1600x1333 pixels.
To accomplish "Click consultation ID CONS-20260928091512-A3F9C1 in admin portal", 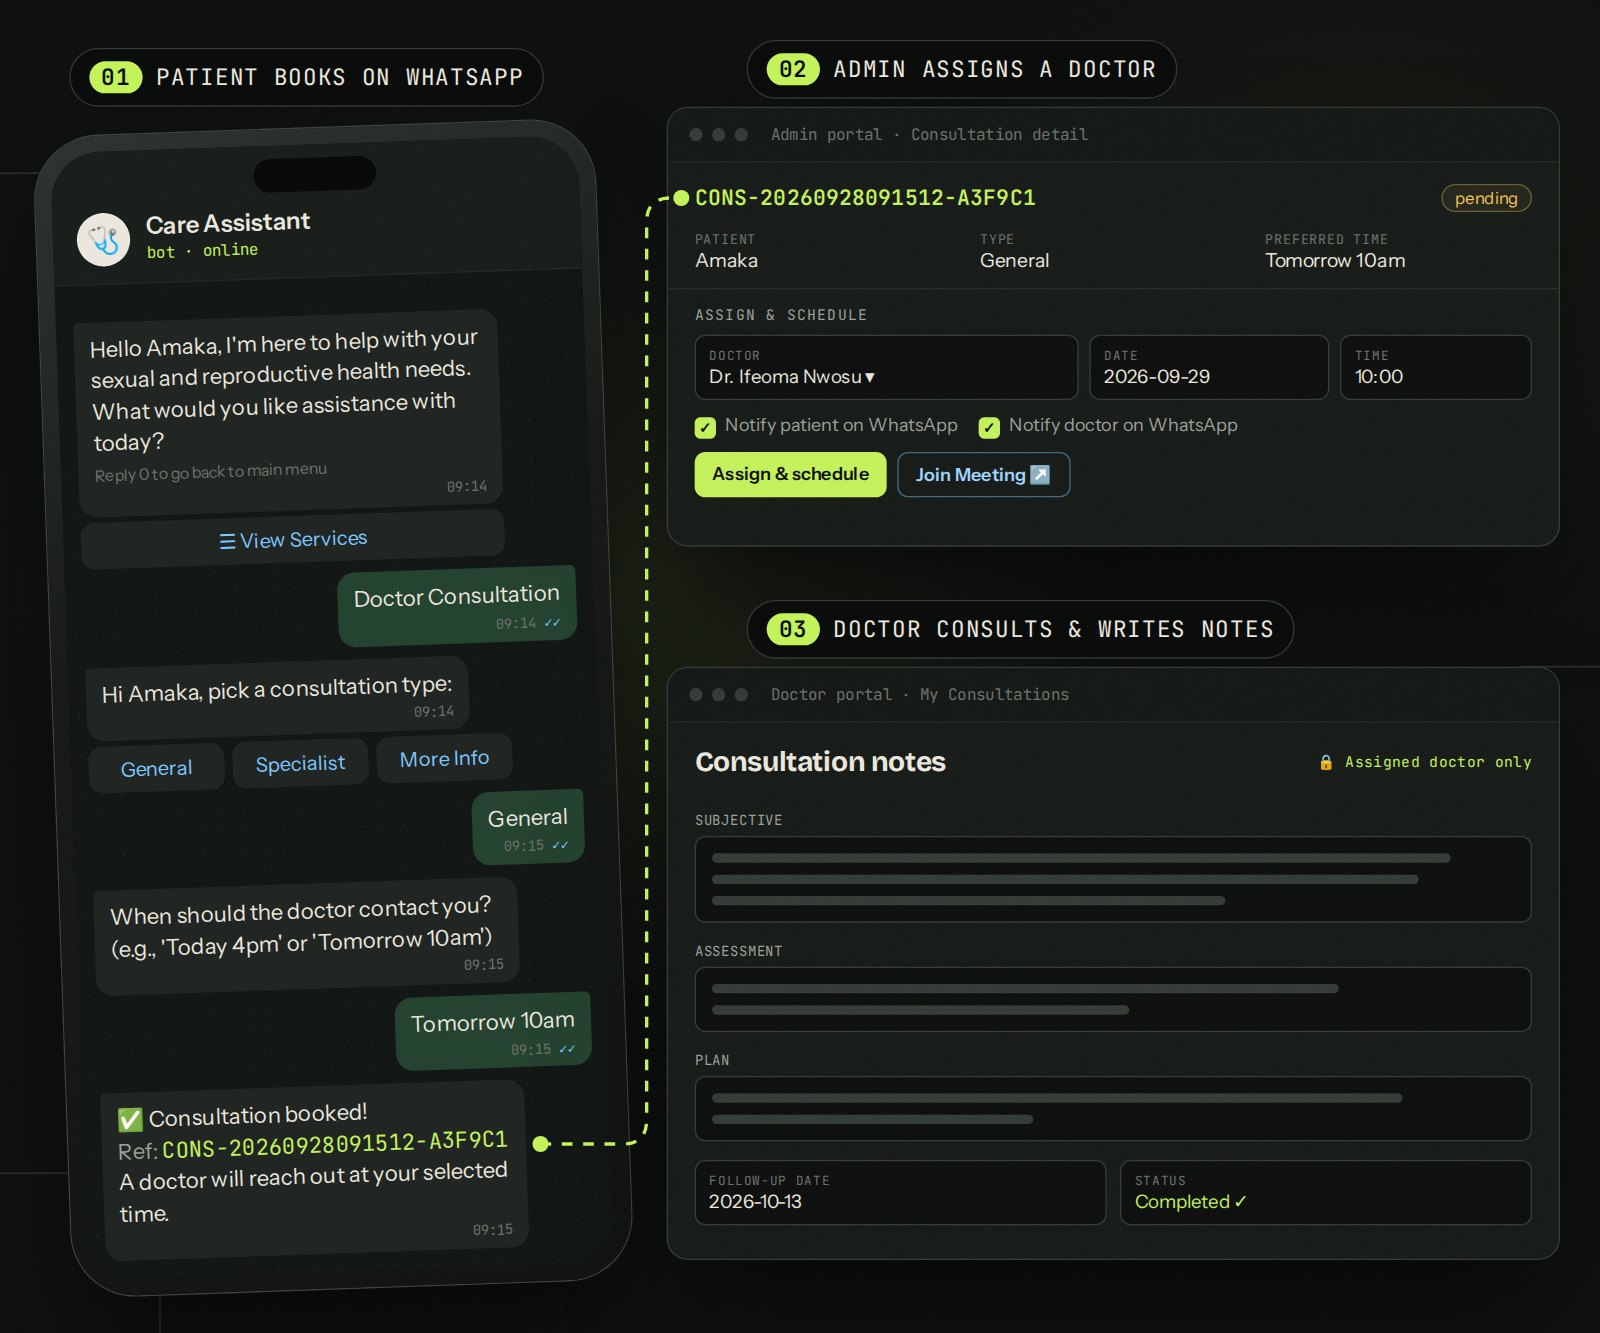I will (865, 198).
